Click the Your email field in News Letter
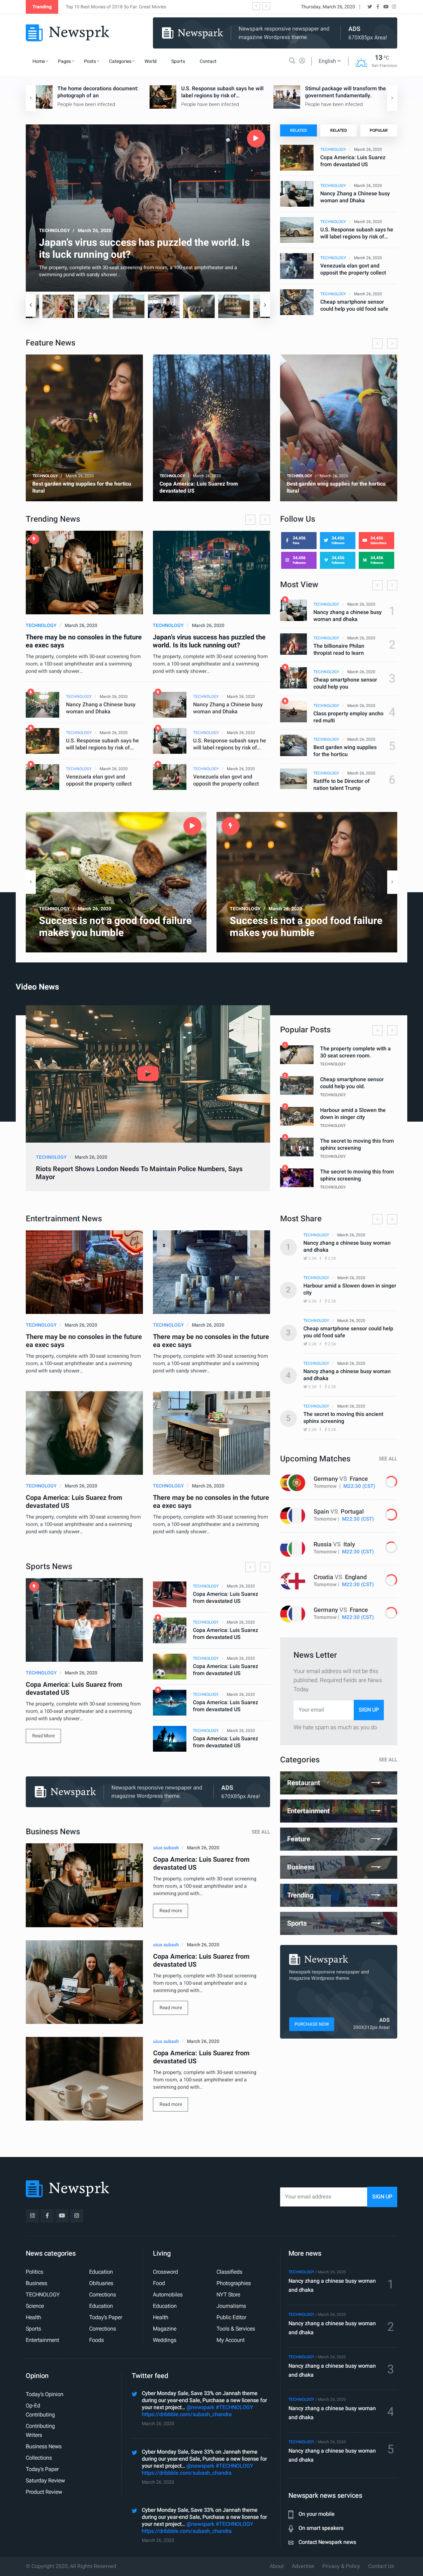423x2576 pixels. (x=323, y=1710)
